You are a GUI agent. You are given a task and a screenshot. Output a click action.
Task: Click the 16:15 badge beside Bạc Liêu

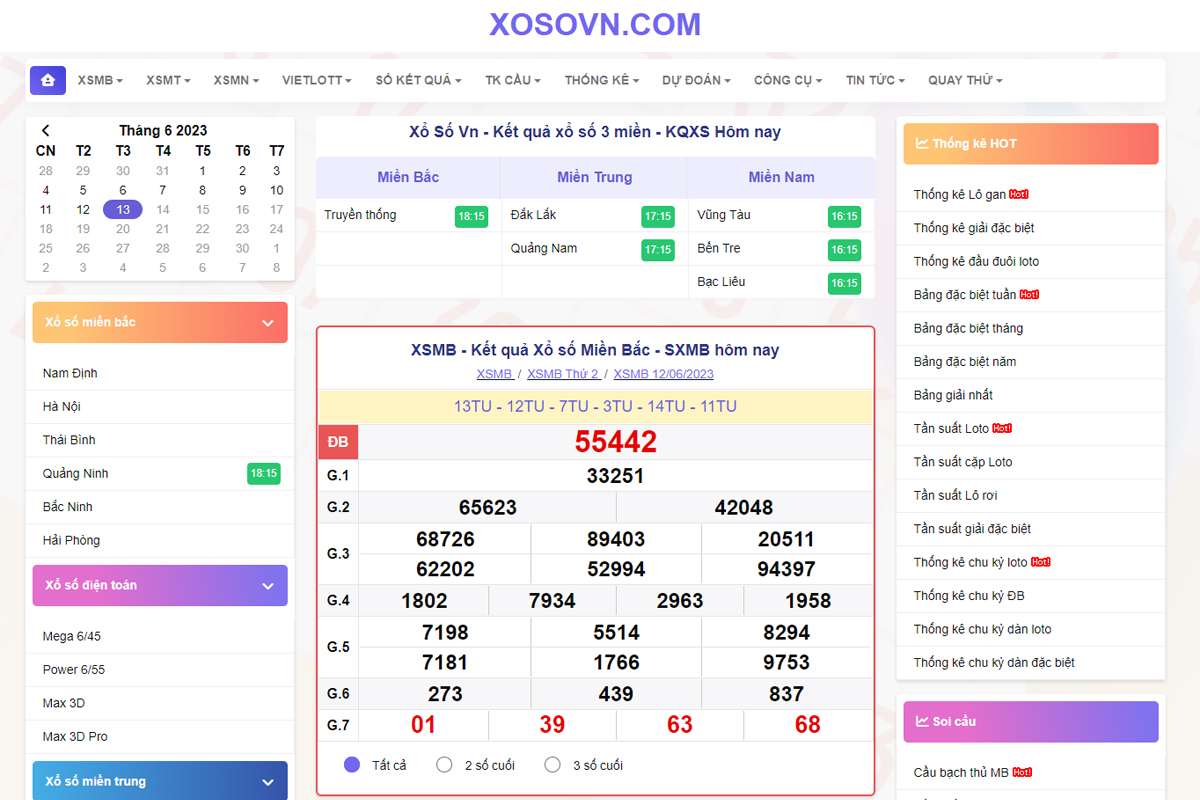(x=844, y=283)
